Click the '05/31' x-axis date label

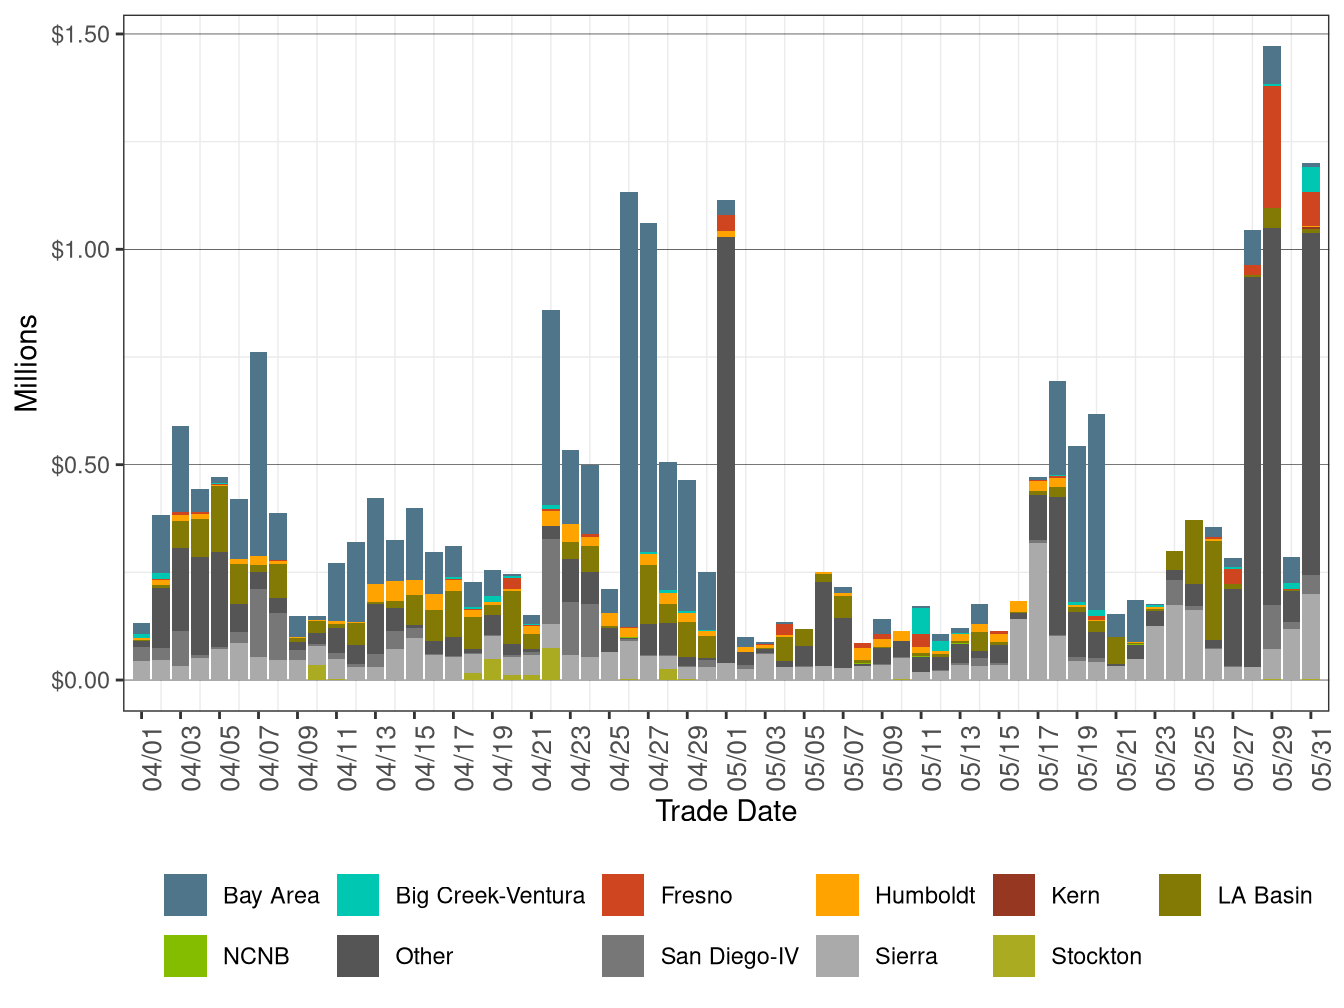coord(1323,758)
